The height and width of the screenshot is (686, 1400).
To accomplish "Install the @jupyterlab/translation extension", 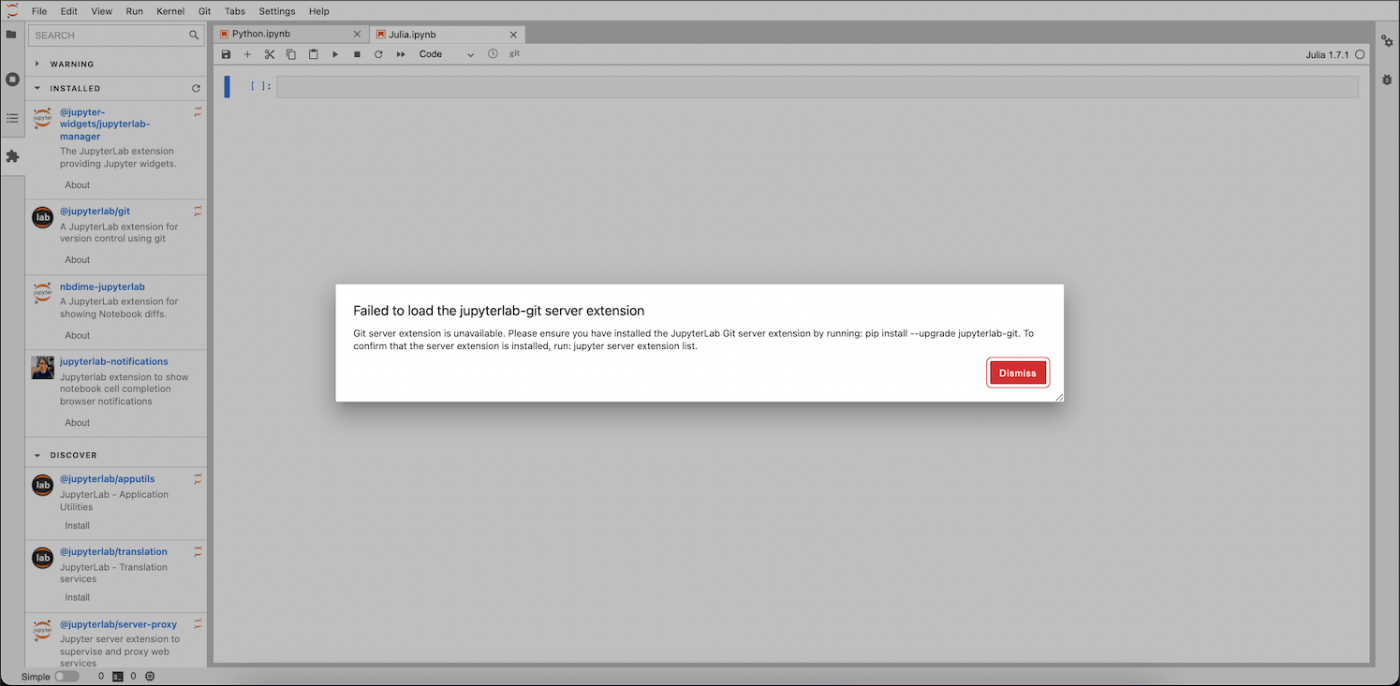I will click(x=77, y=598).
